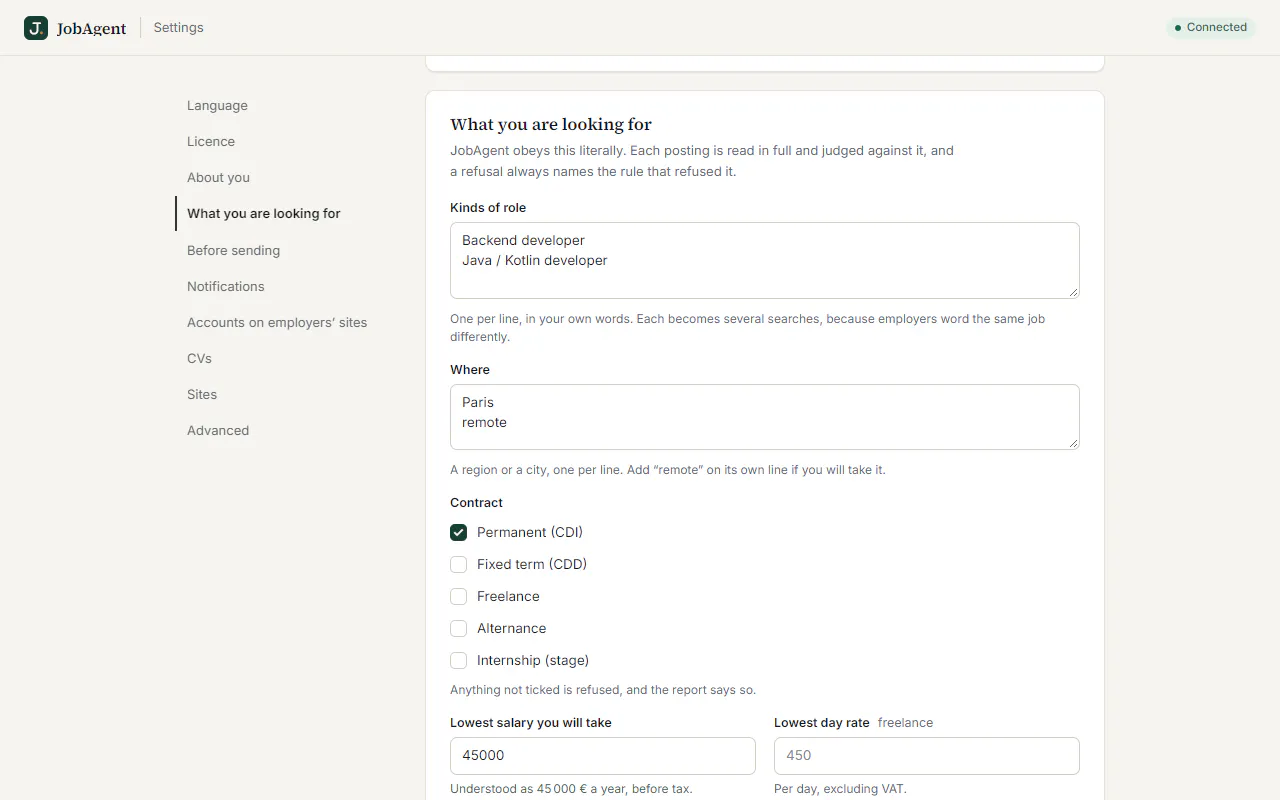The width and height of the screenshot is (1280, 800).
Task: Click the Connected status badge
Action: point(1211,27)
